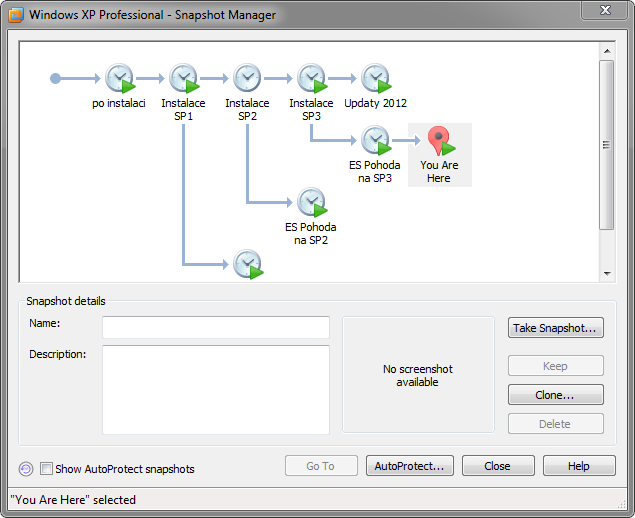Open AutoProtect settings
635x518 pixels.
[x=409, y=466]
